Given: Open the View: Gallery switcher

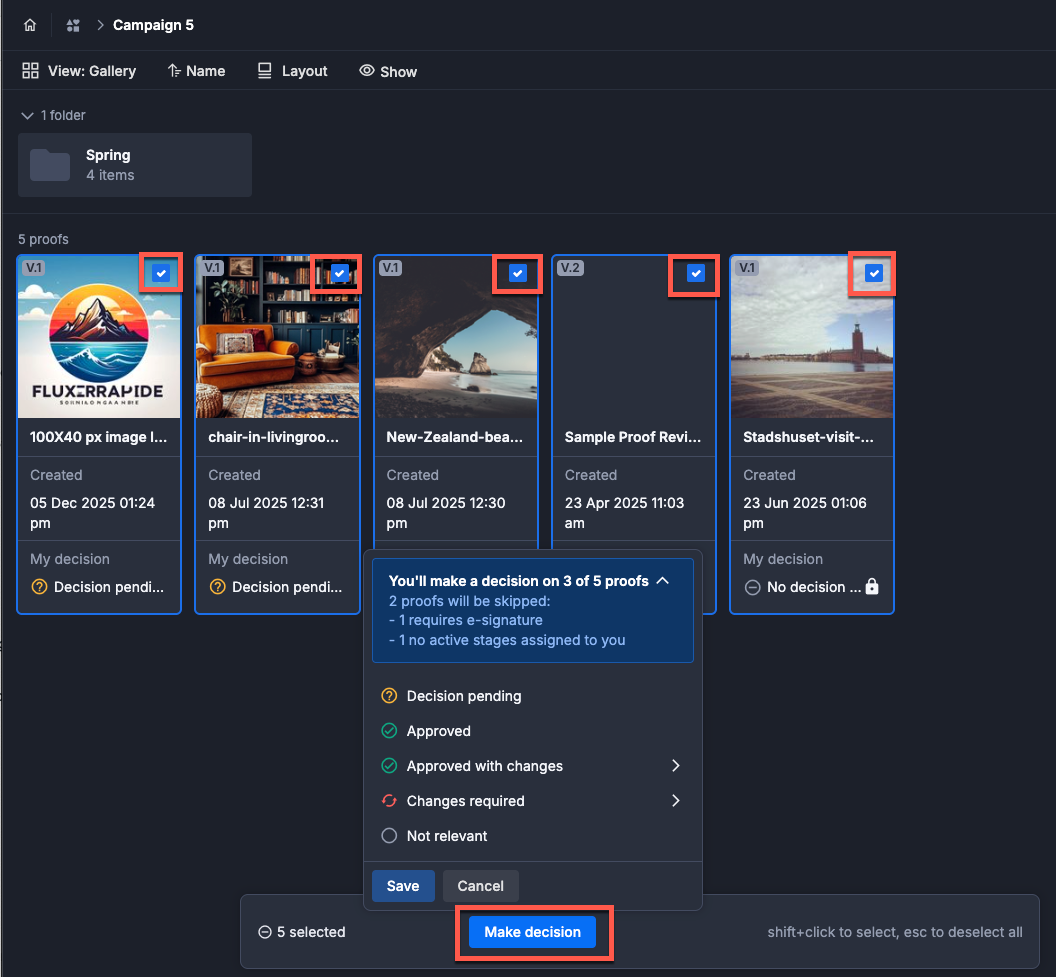Looking at the screenshot, I should 79,71.
